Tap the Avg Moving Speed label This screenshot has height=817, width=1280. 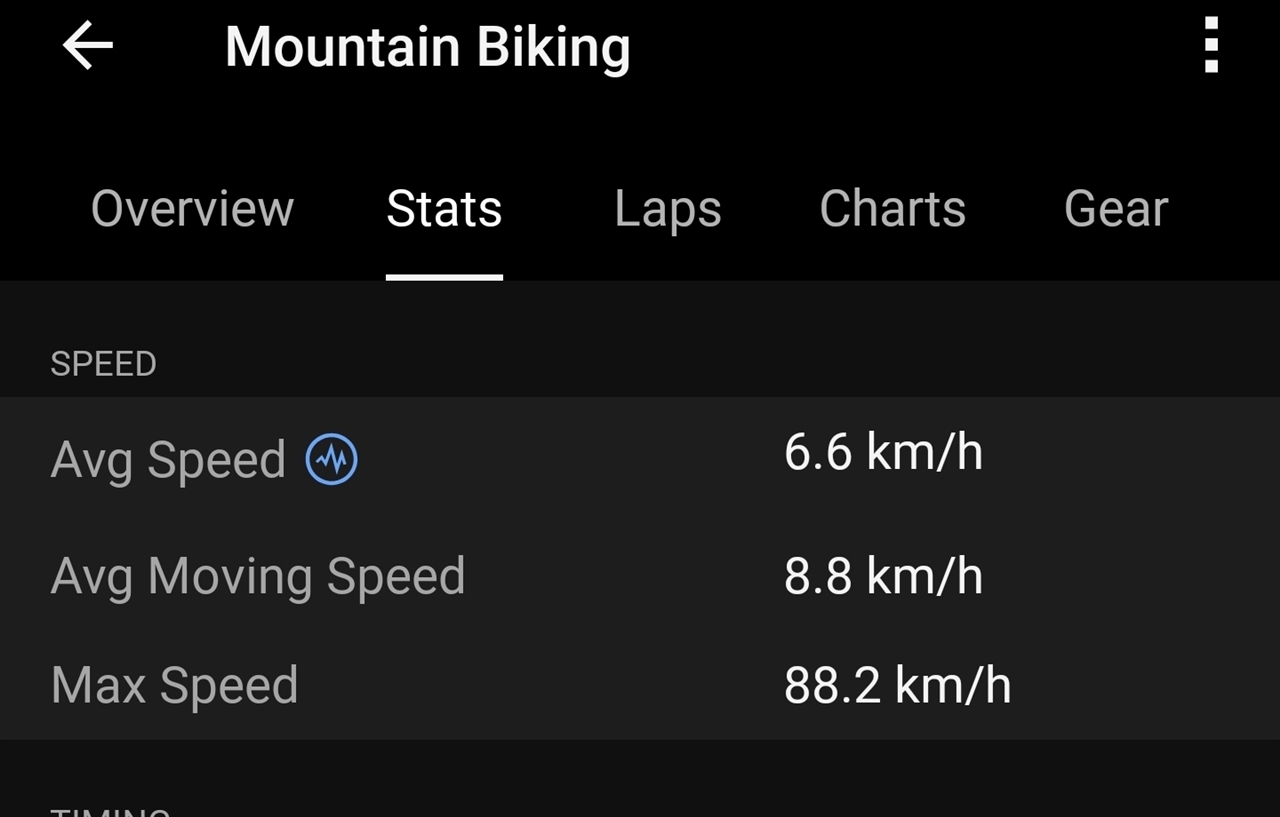tap(258, 577)
